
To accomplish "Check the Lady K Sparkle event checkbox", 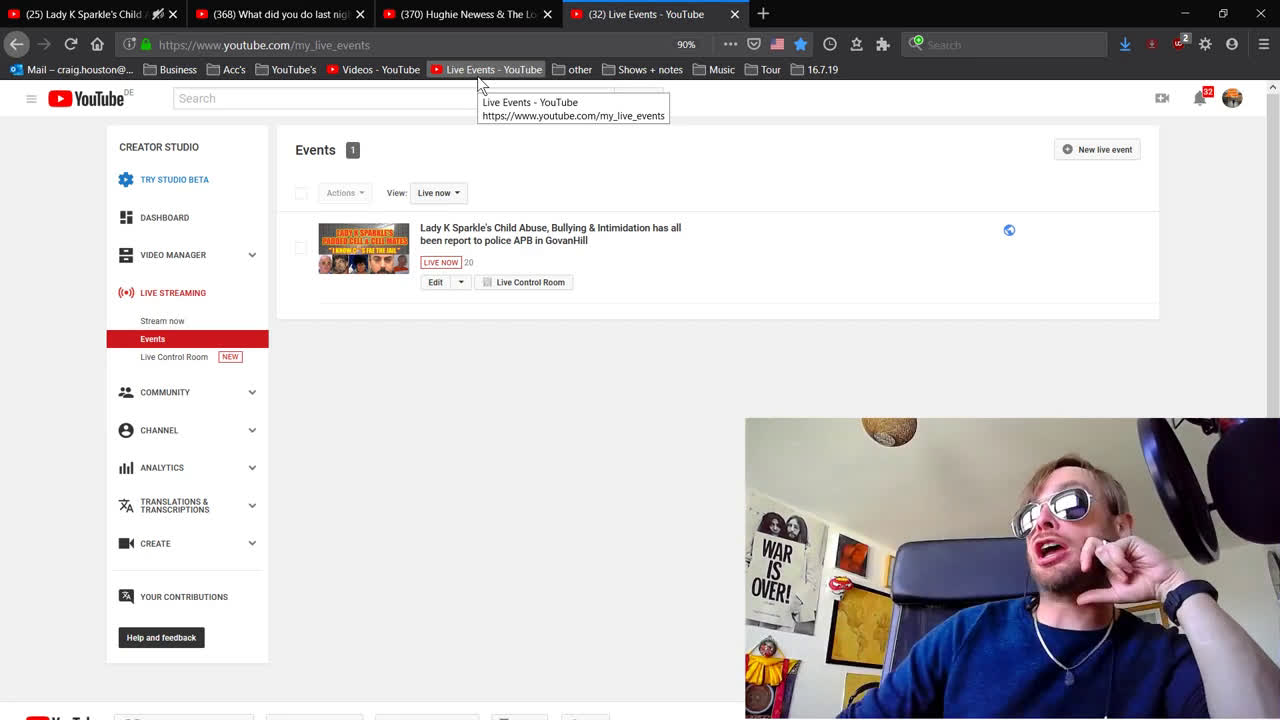I will pos(301,247).
